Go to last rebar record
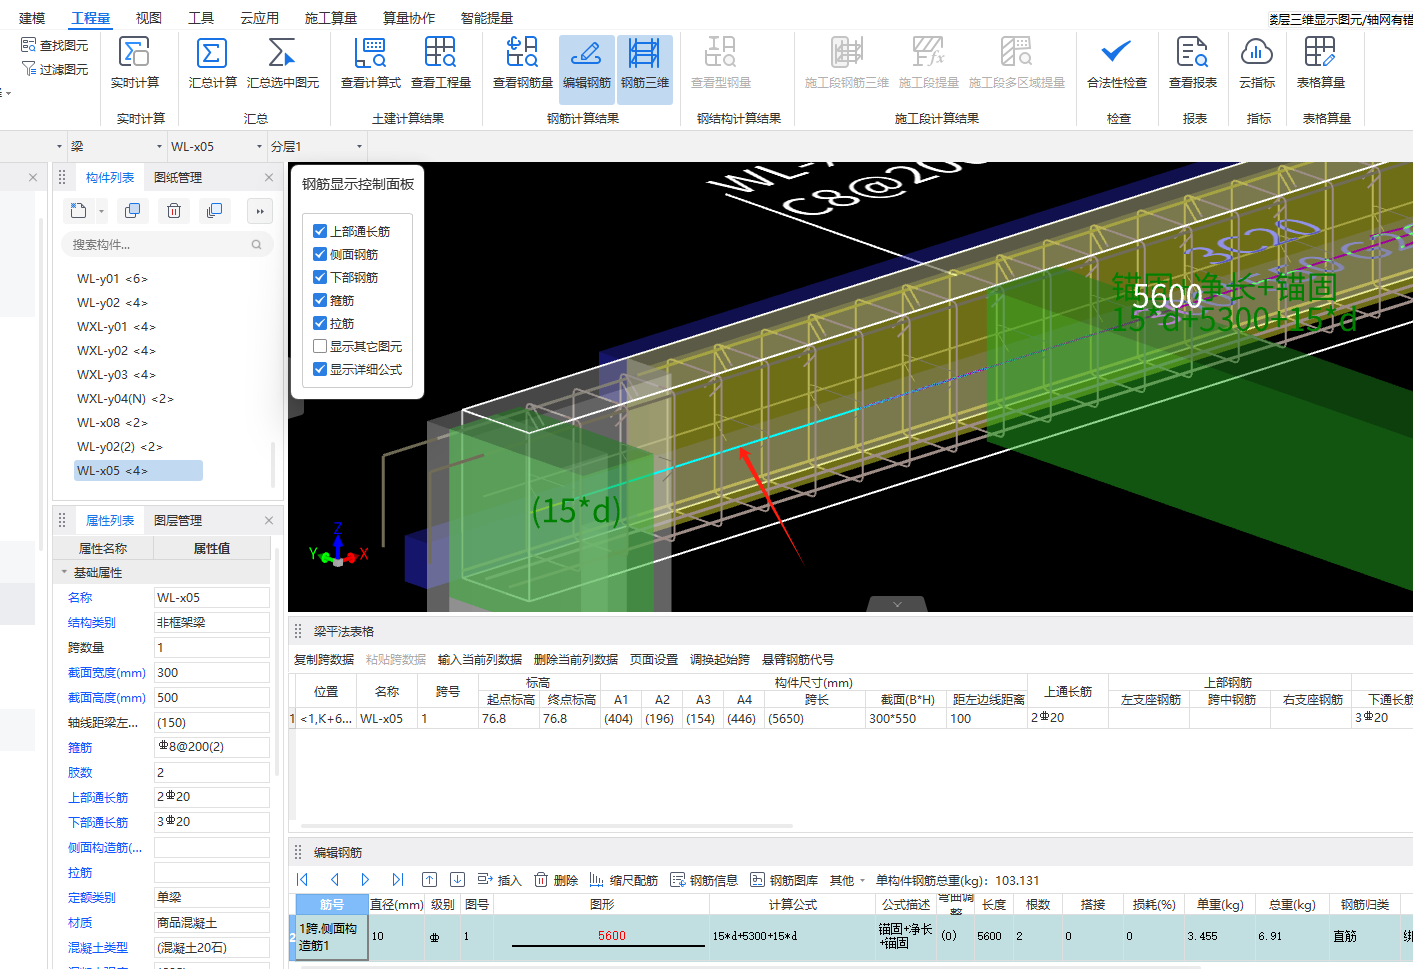Screen dimensions: 1413x969 pyautogui.click(x=397, y=880)
